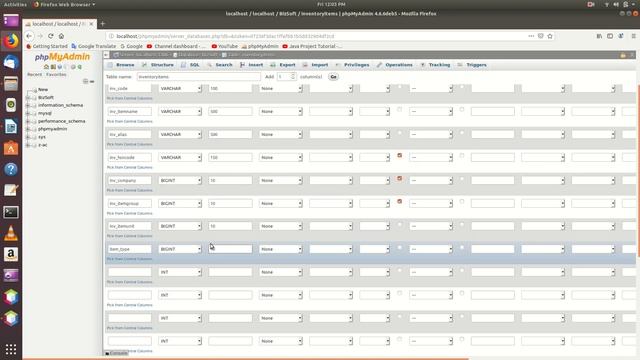Check Null checkbox for inv_itemname row
This screenshot has width=640, height=360.
[400, 109]
